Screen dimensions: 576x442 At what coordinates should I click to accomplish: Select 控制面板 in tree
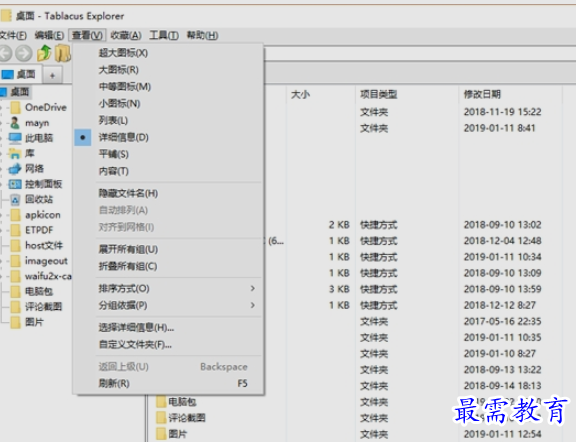pyautogui.click(x=44, y=184)
